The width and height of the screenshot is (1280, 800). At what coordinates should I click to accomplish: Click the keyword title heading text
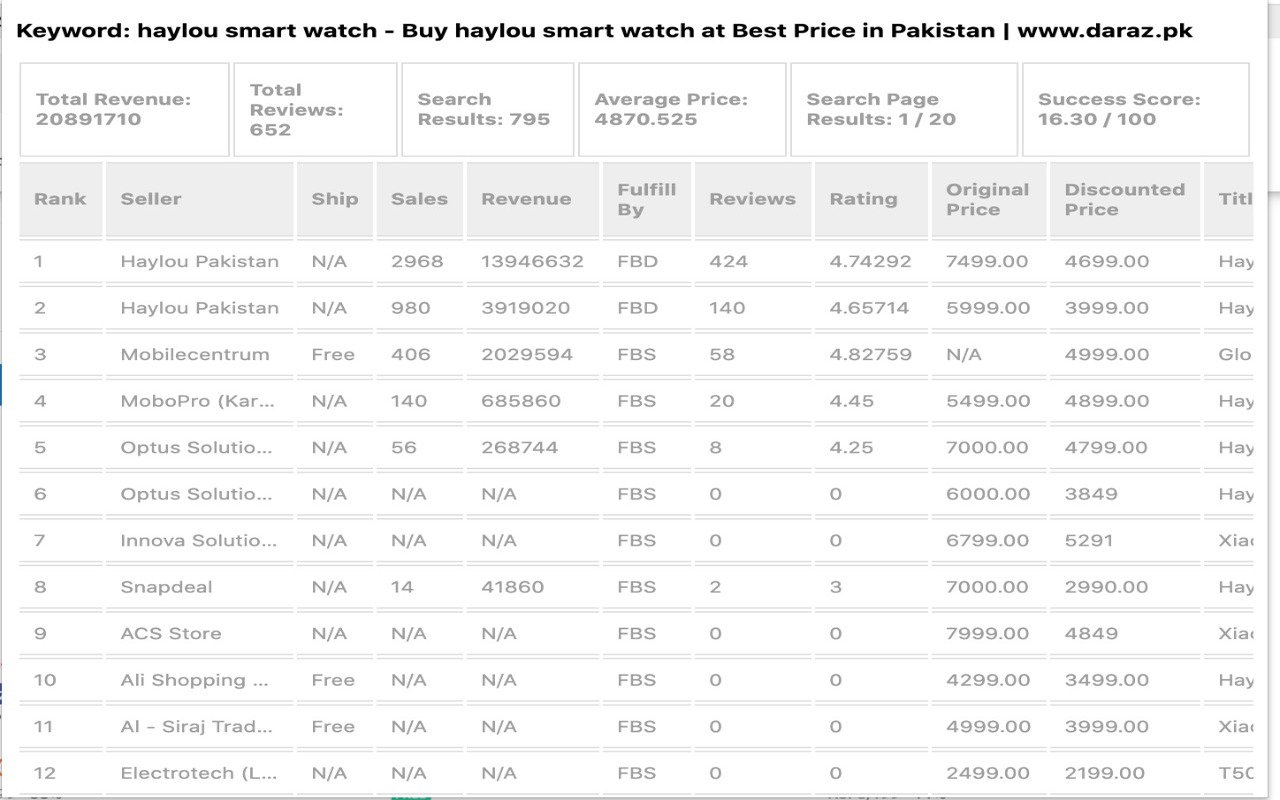pos(604,30)
